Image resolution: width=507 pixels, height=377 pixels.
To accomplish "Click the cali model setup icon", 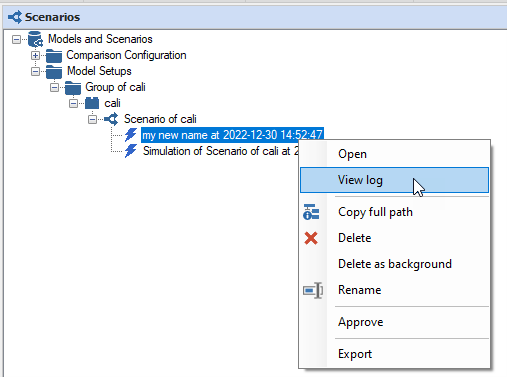I will [92, 103].
